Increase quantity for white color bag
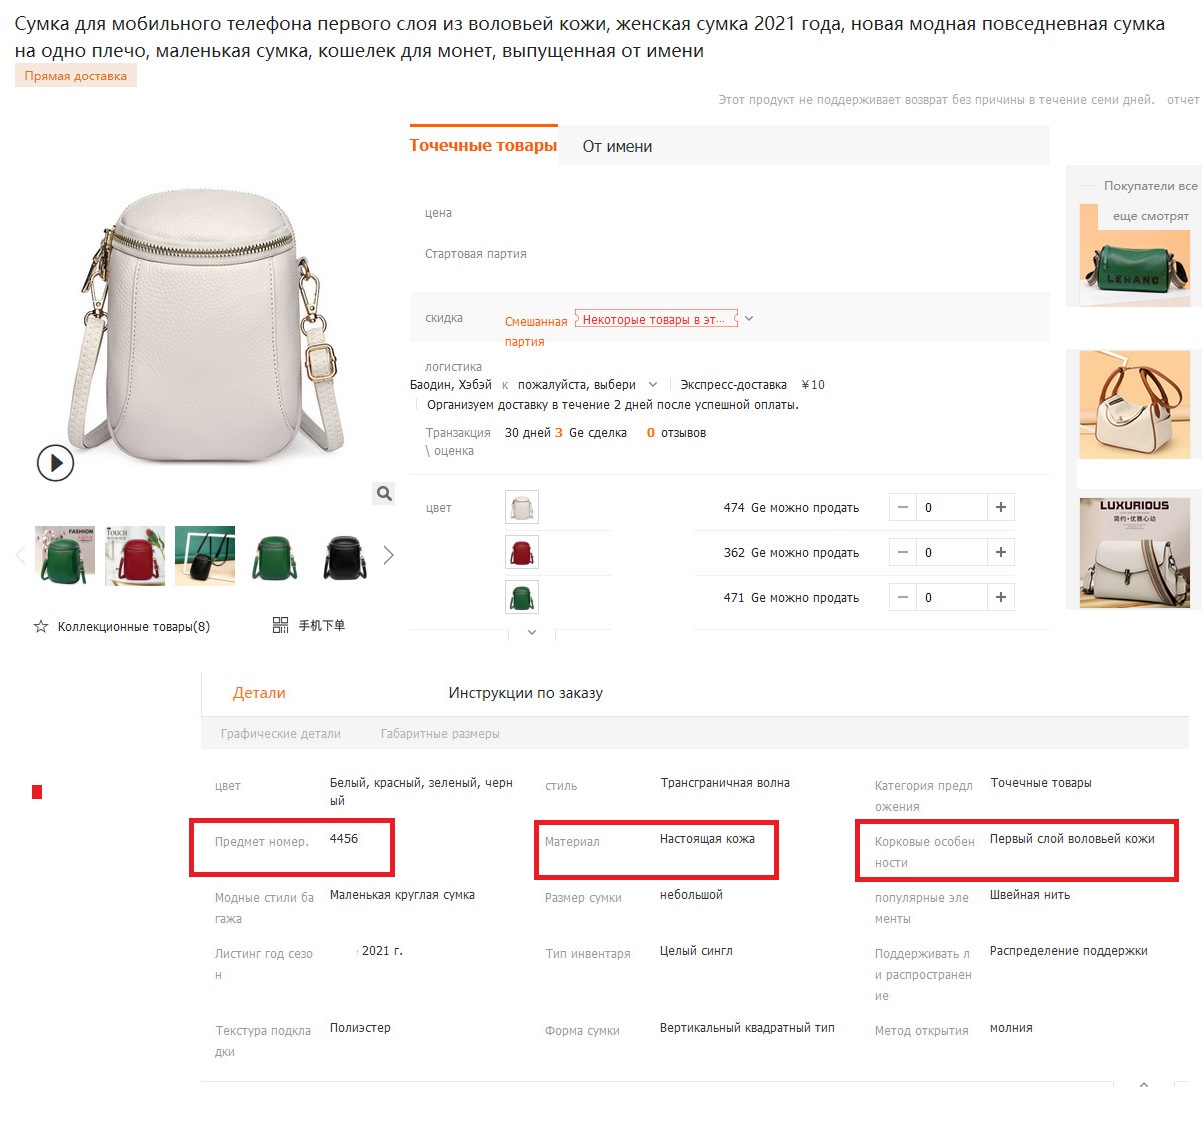 pyautogui.click(x=1001, y=507)
